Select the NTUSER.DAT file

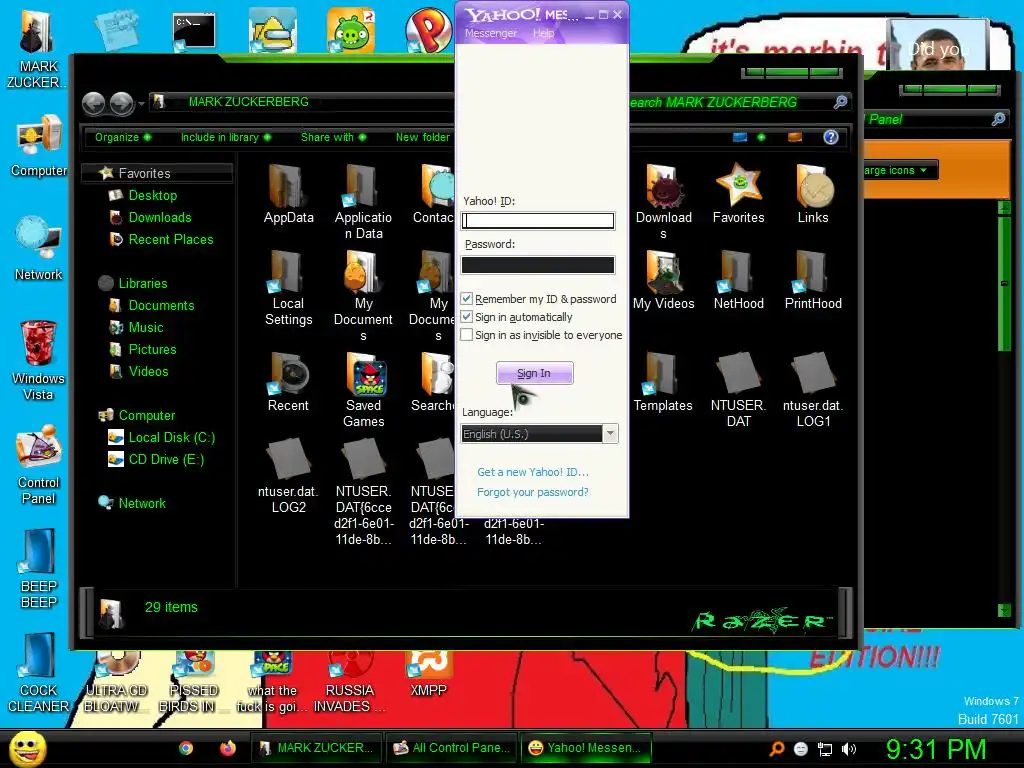click(739, 390)
